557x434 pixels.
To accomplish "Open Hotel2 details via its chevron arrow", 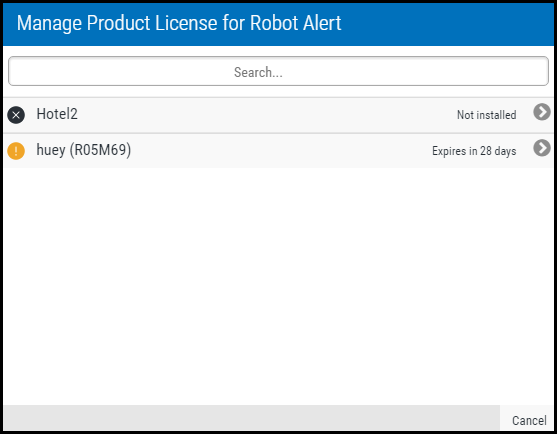I will click(542, 112).
